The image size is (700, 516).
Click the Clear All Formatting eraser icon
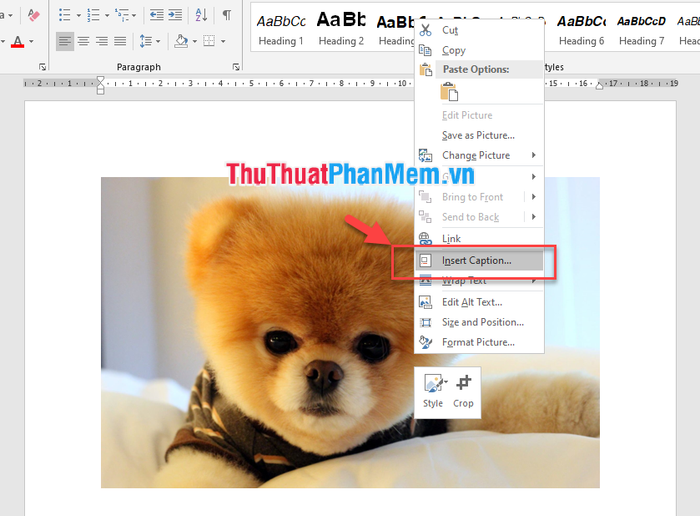tap(34, 15)
